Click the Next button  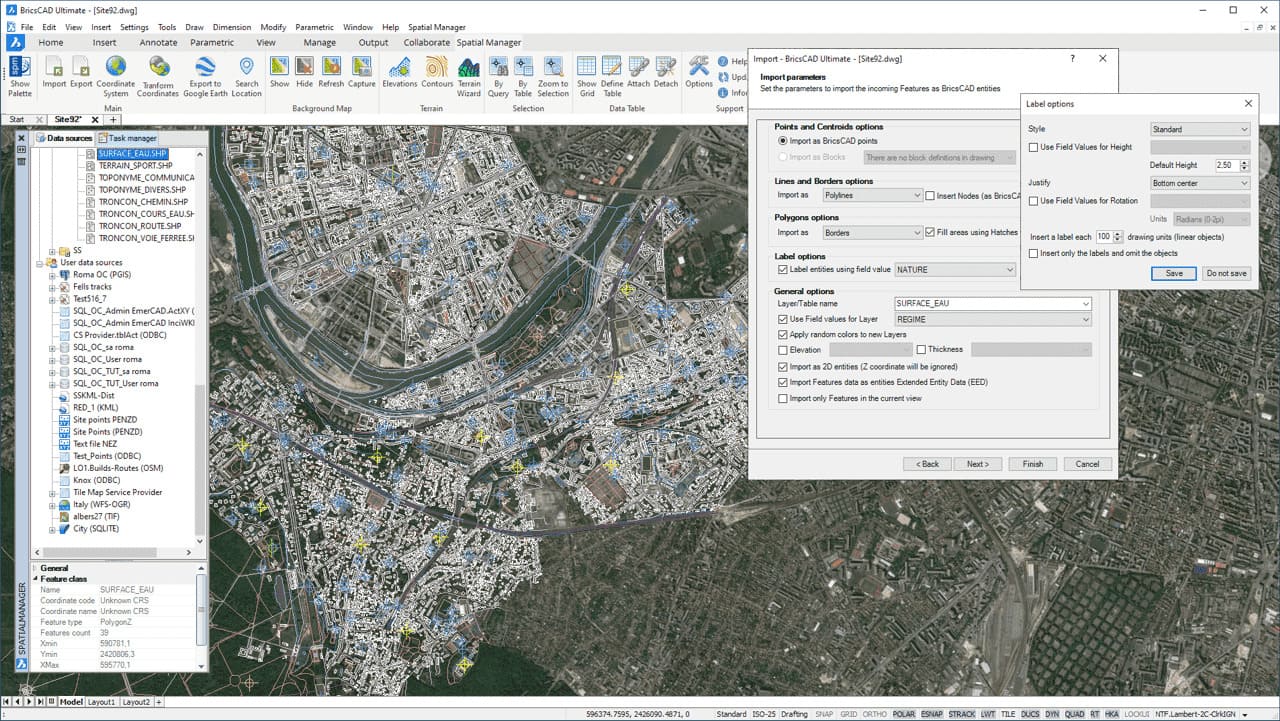[978, 464]
